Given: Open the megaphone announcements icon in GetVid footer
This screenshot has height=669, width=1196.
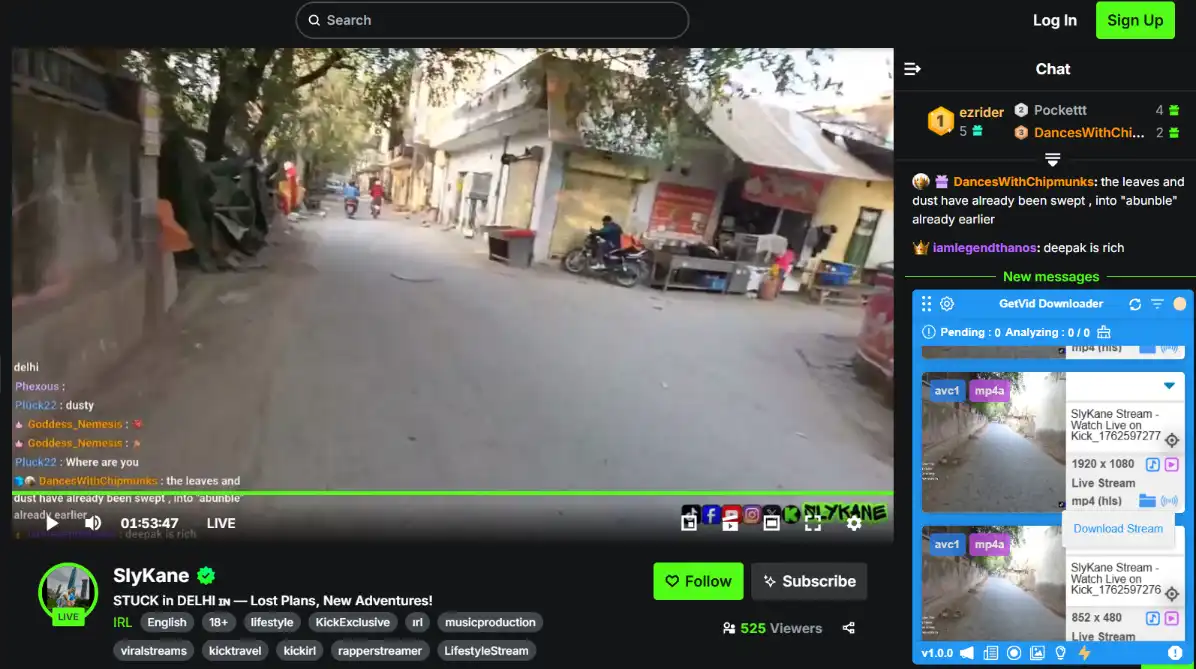Looking at the screenshot, I should 966,653.
